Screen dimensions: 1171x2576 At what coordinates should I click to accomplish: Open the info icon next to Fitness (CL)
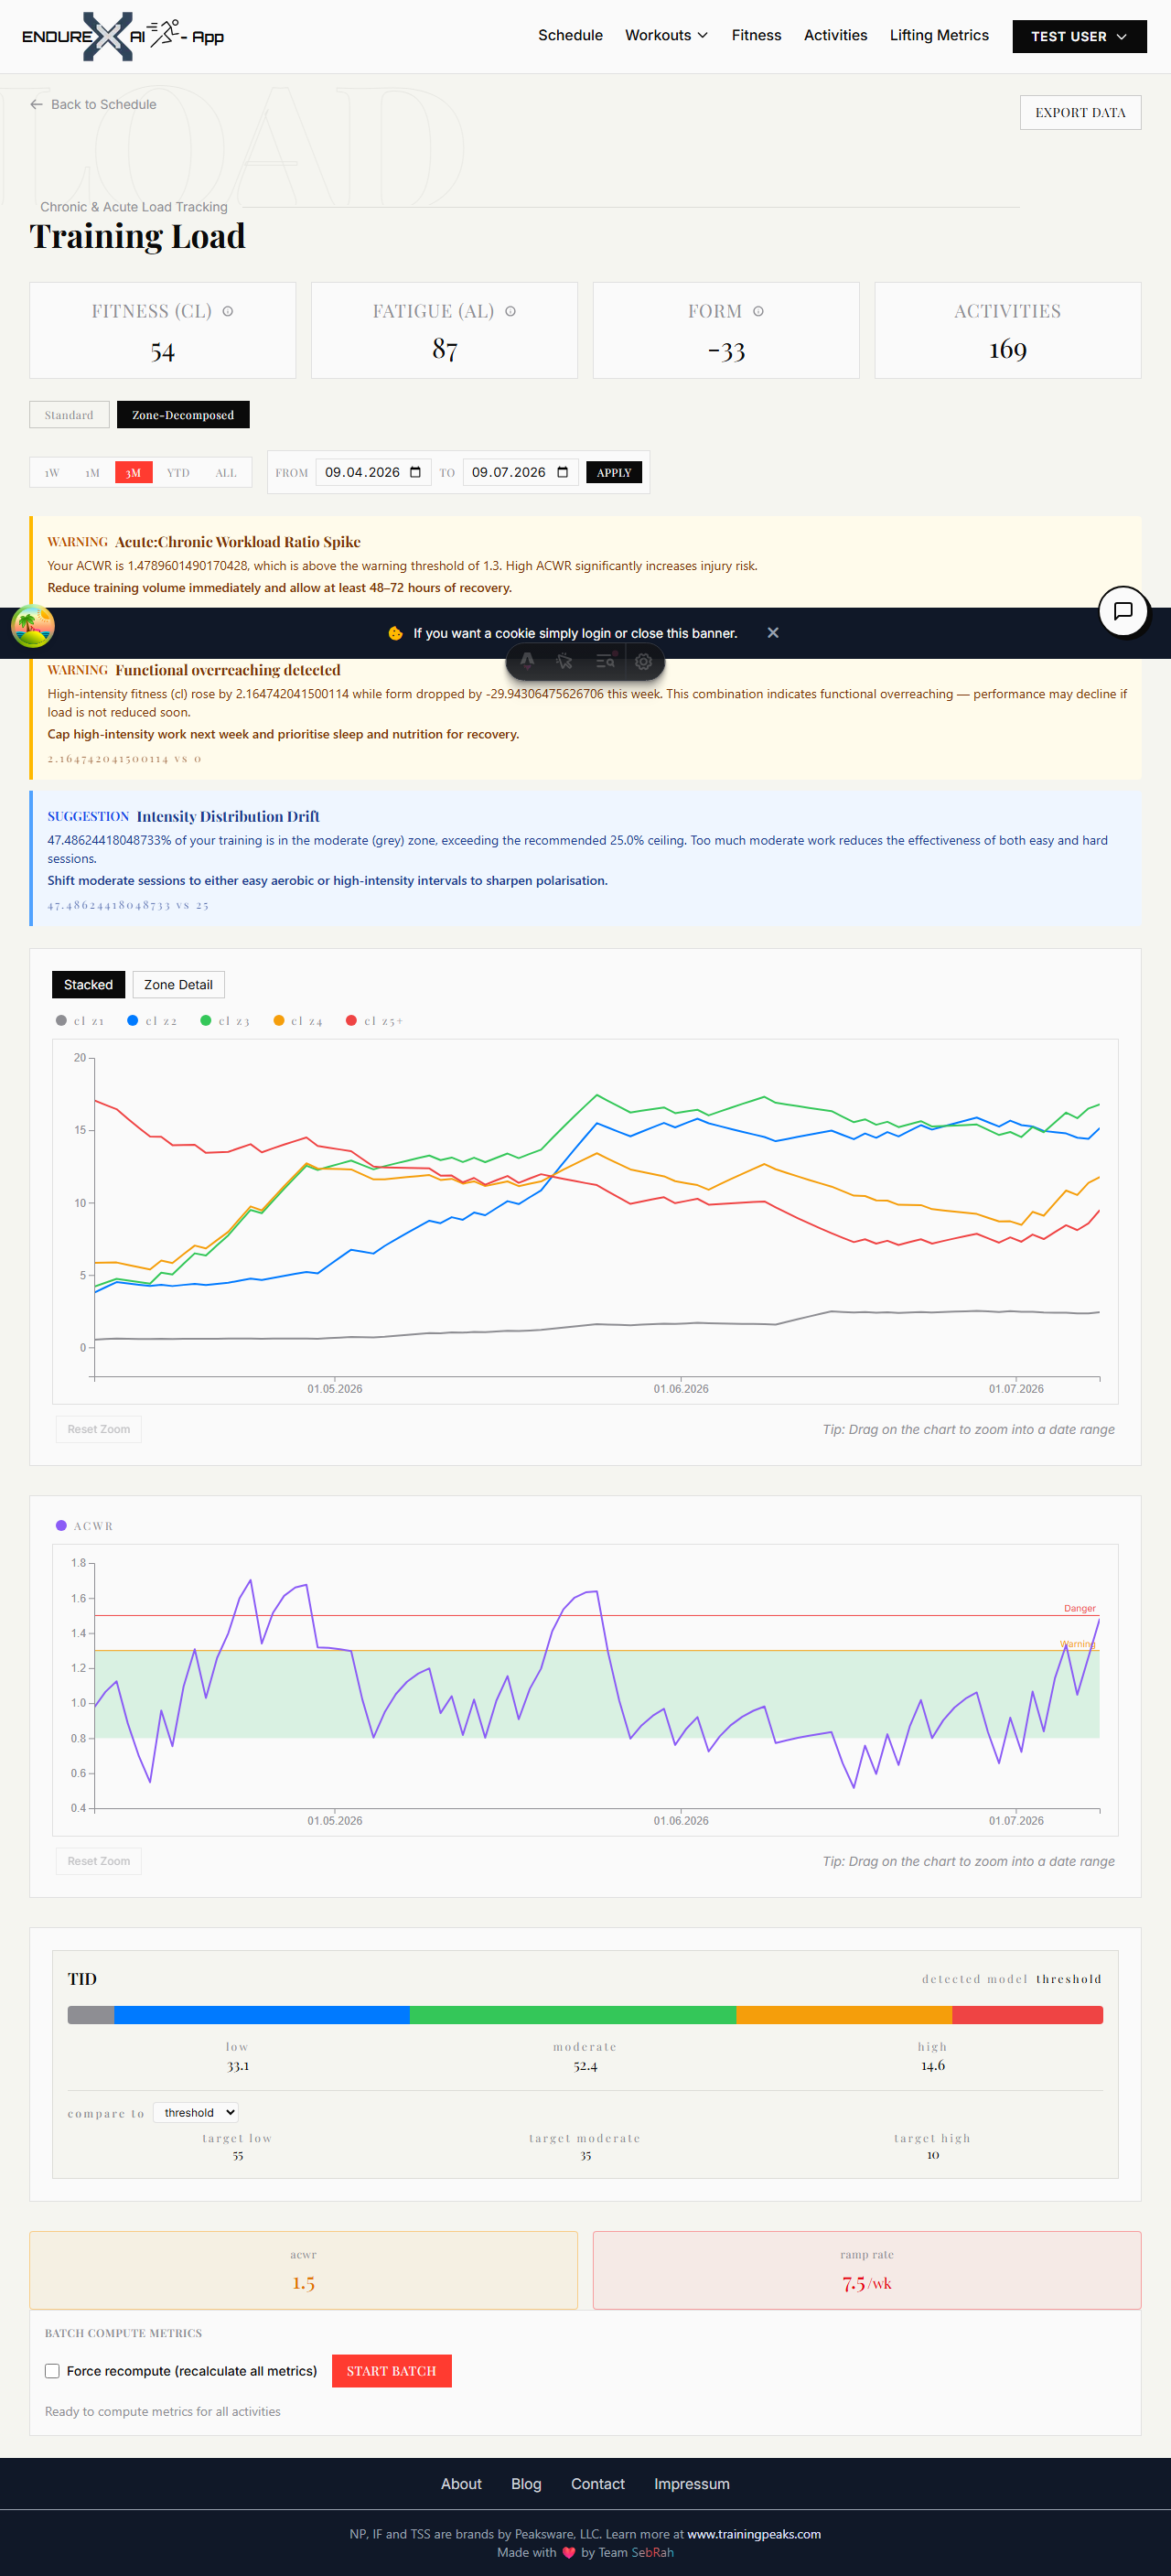pyautogui.click(x=228, y=311)
